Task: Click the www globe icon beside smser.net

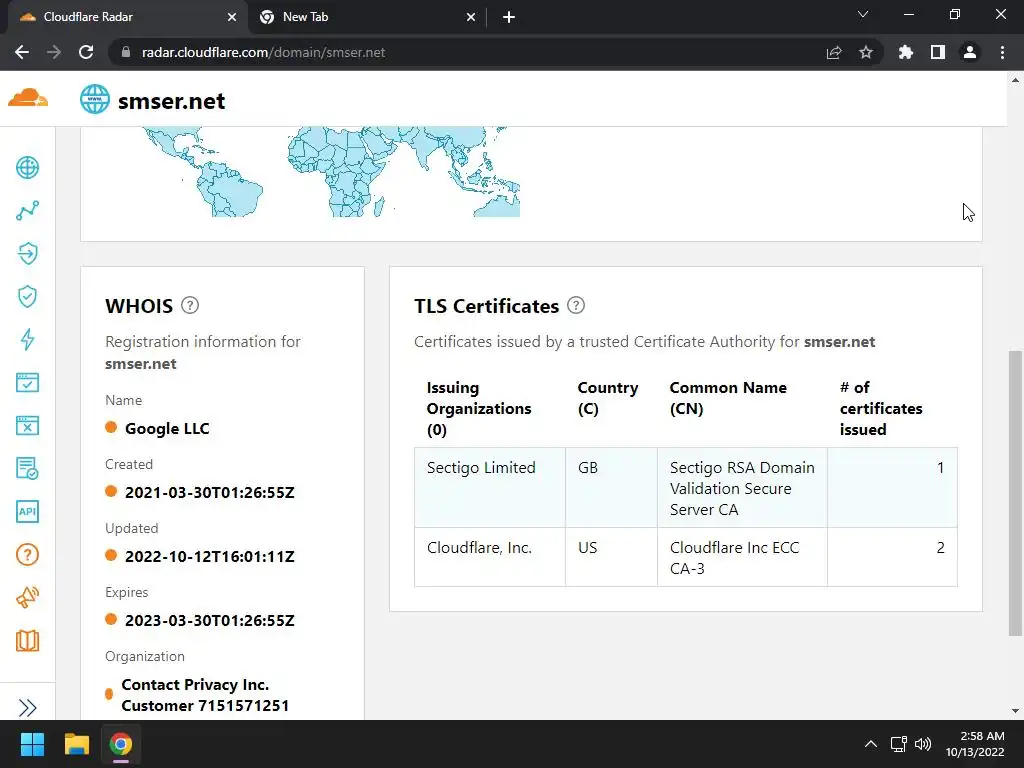Action: click(x=95, y=99)
